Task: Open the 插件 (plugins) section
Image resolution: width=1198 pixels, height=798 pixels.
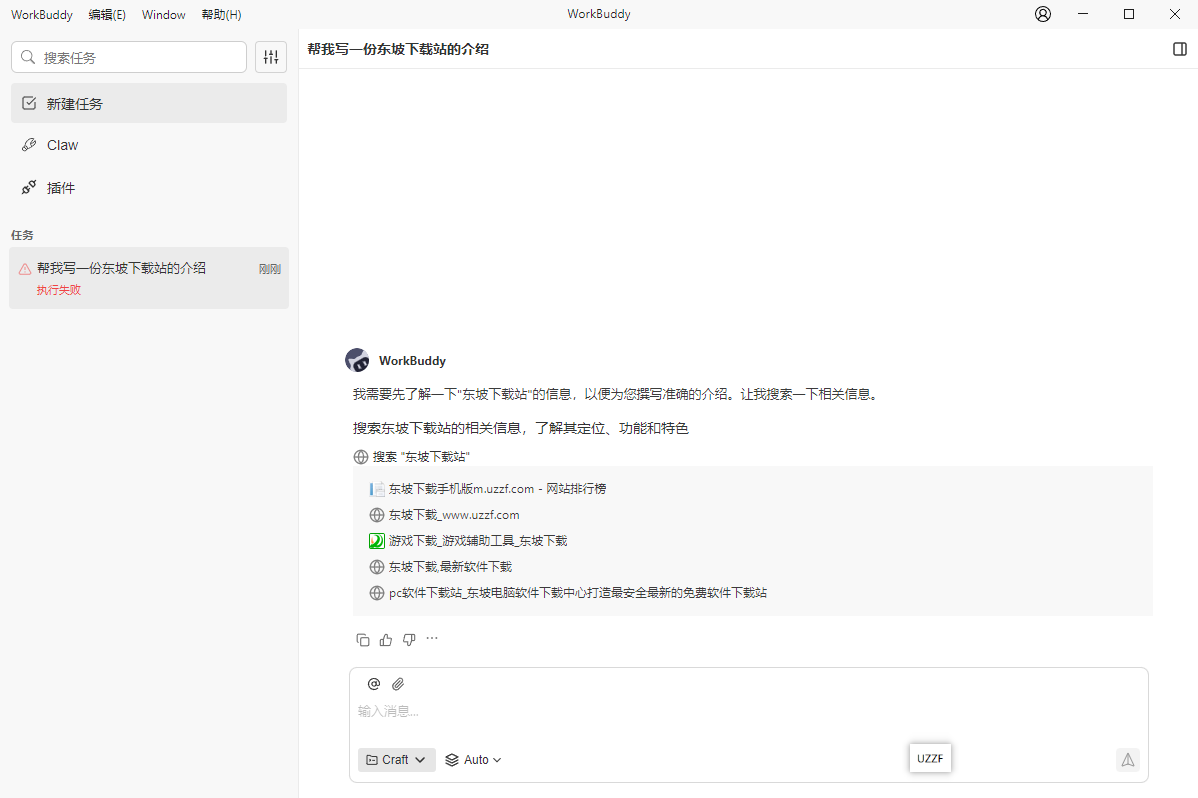Action: tap(63, 187)
